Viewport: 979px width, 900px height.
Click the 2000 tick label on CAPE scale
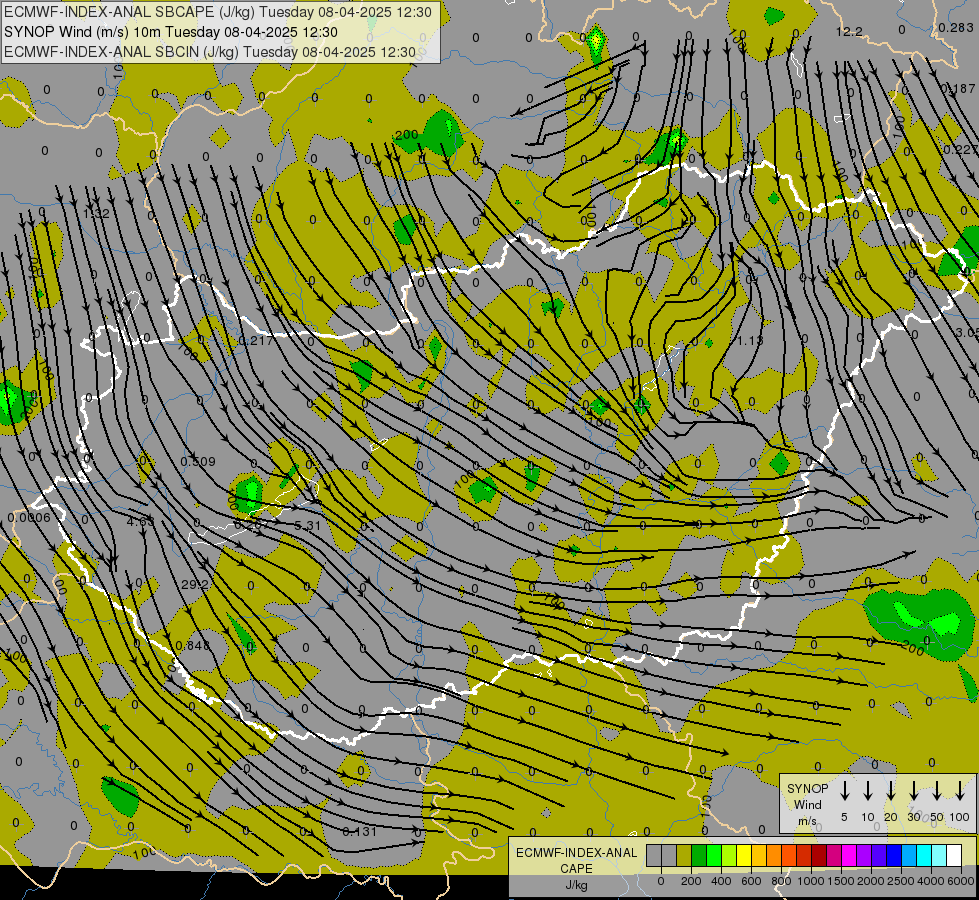pyautogui.click(x=871, y=881)
